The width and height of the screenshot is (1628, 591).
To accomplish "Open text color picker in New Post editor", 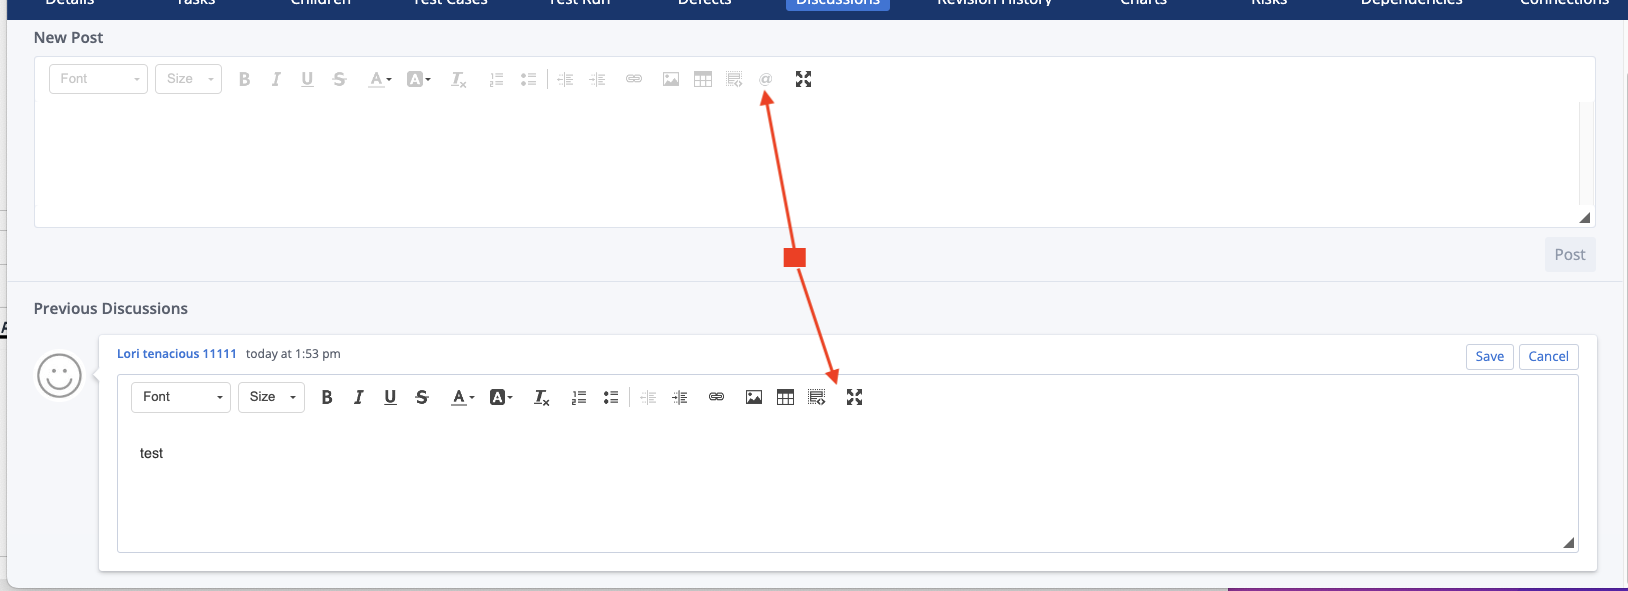I will [x=380, y=79].
